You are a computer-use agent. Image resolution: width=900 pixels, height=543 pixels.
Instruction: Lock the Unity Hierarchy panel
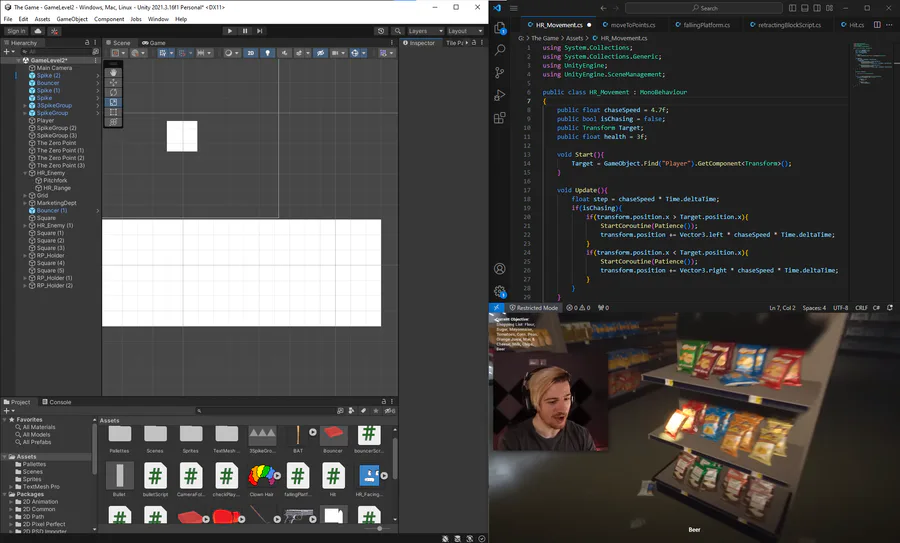[87, 42]
